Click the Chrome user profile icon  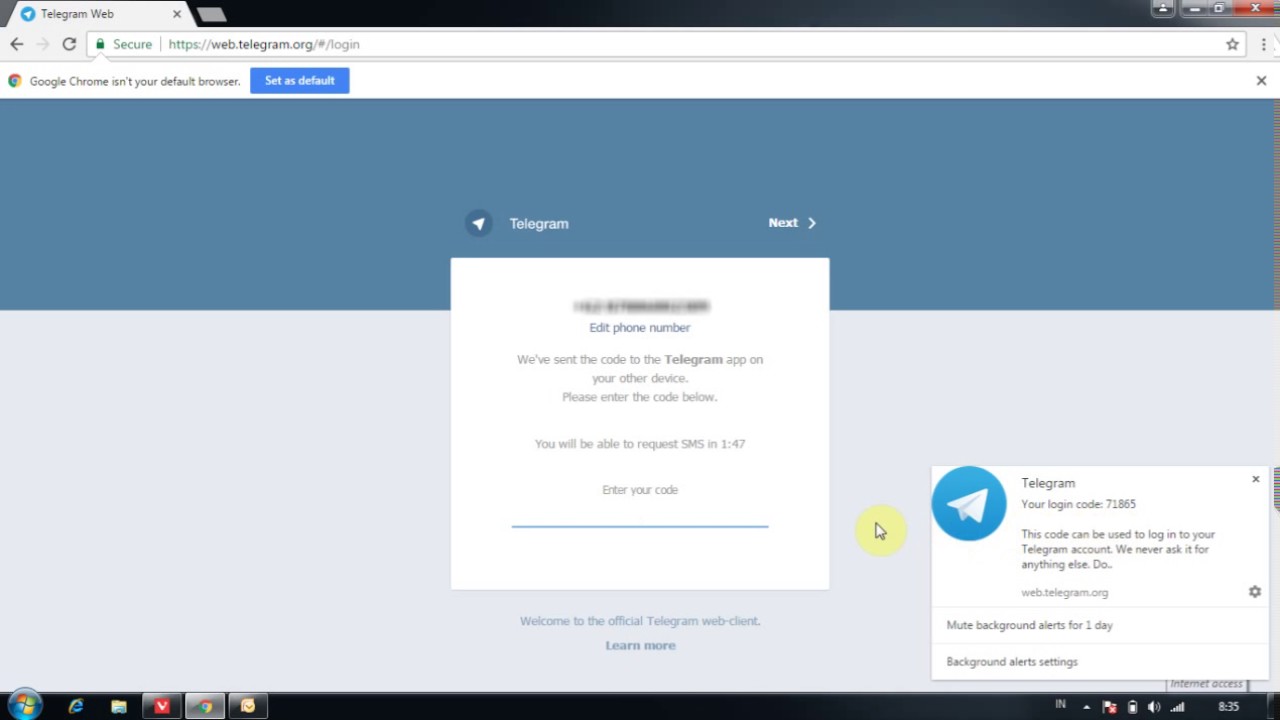tap(1163, 8)
